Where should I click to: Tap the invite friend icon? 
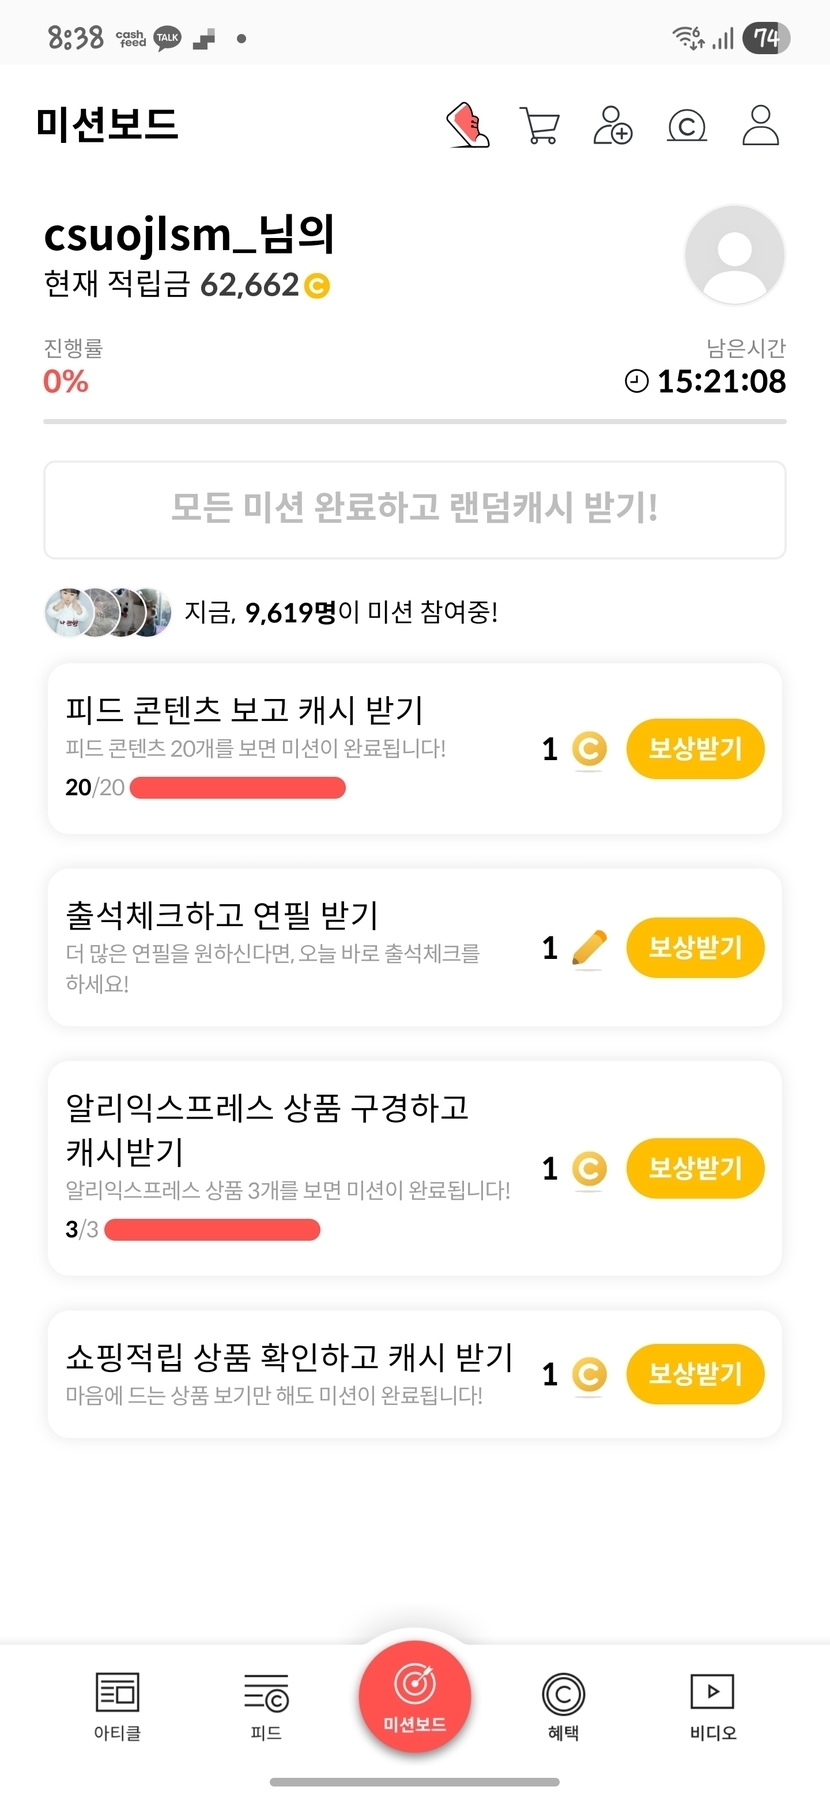click(612, 126)
